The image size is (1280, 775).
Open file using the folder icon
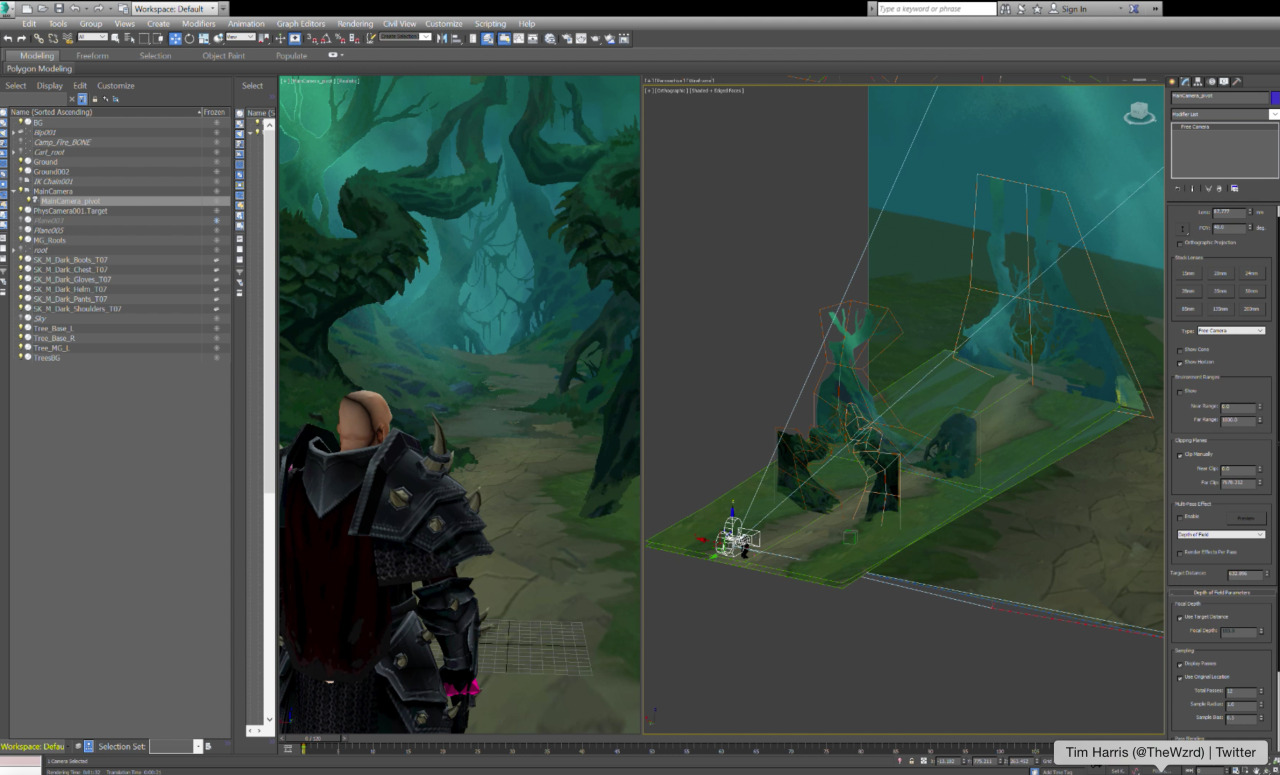click(42, 8)
